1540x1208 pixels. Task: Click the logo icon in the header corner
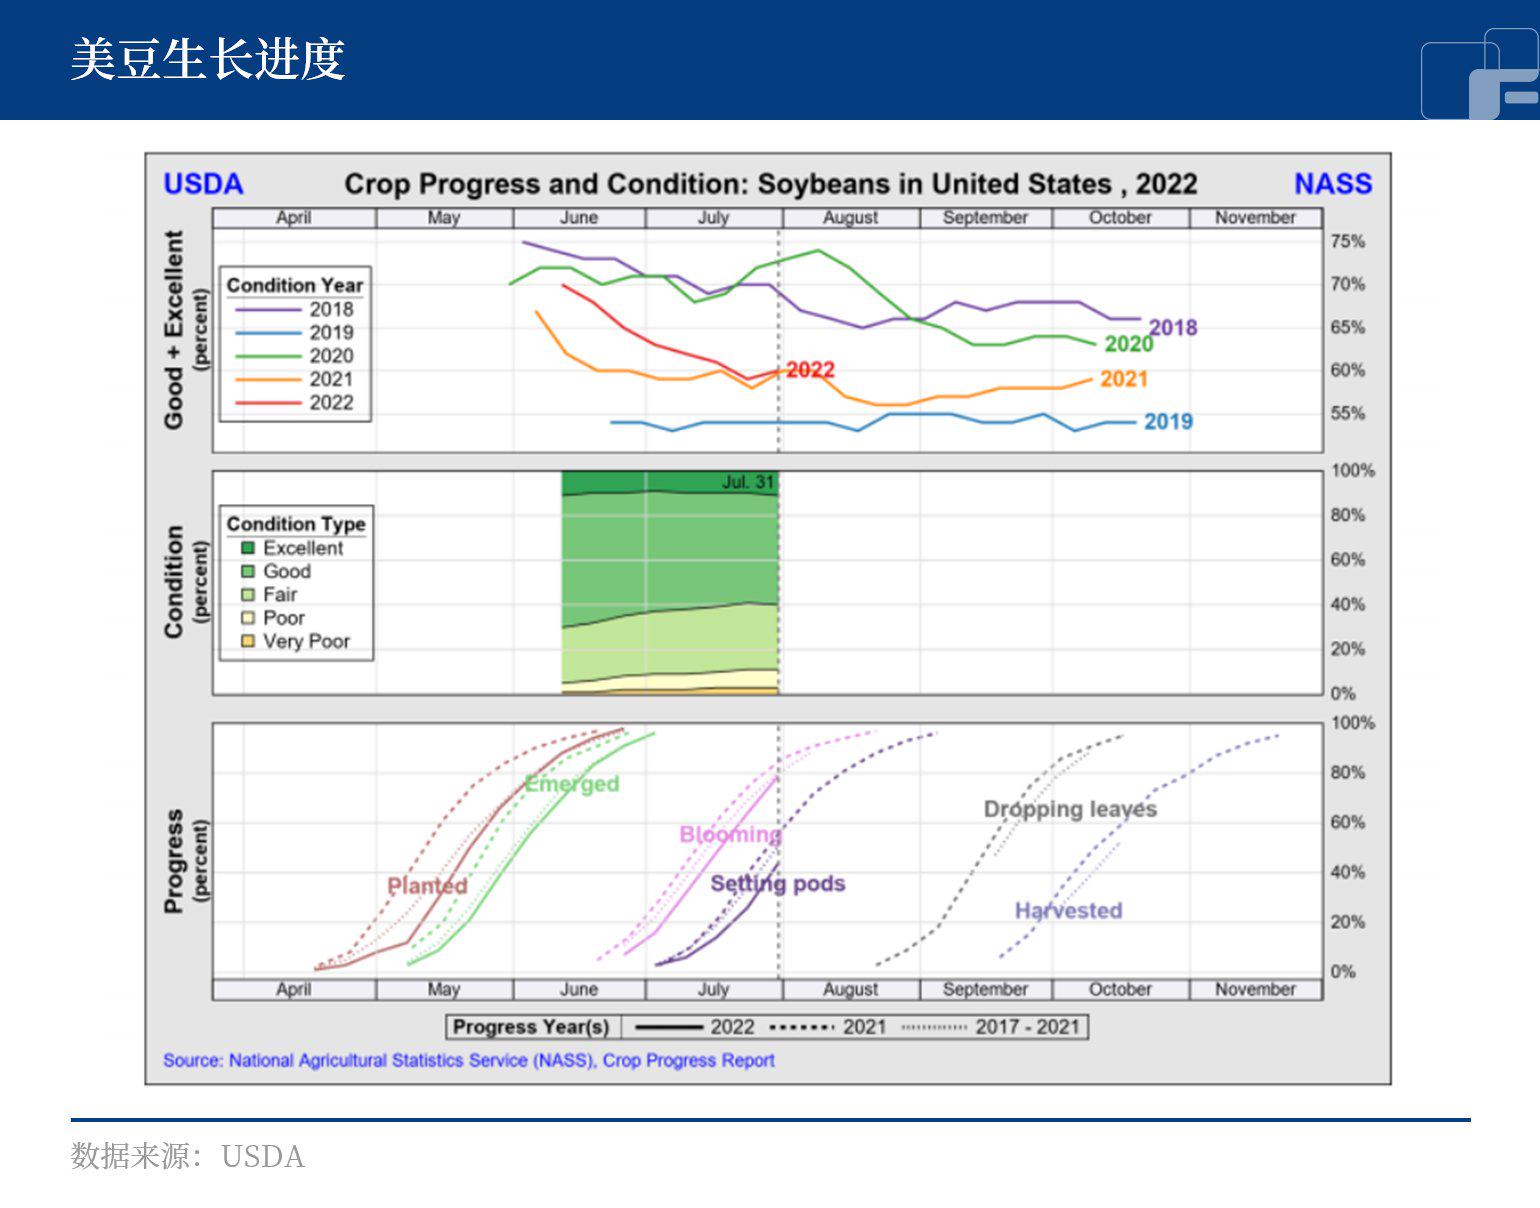(1478, 76)
